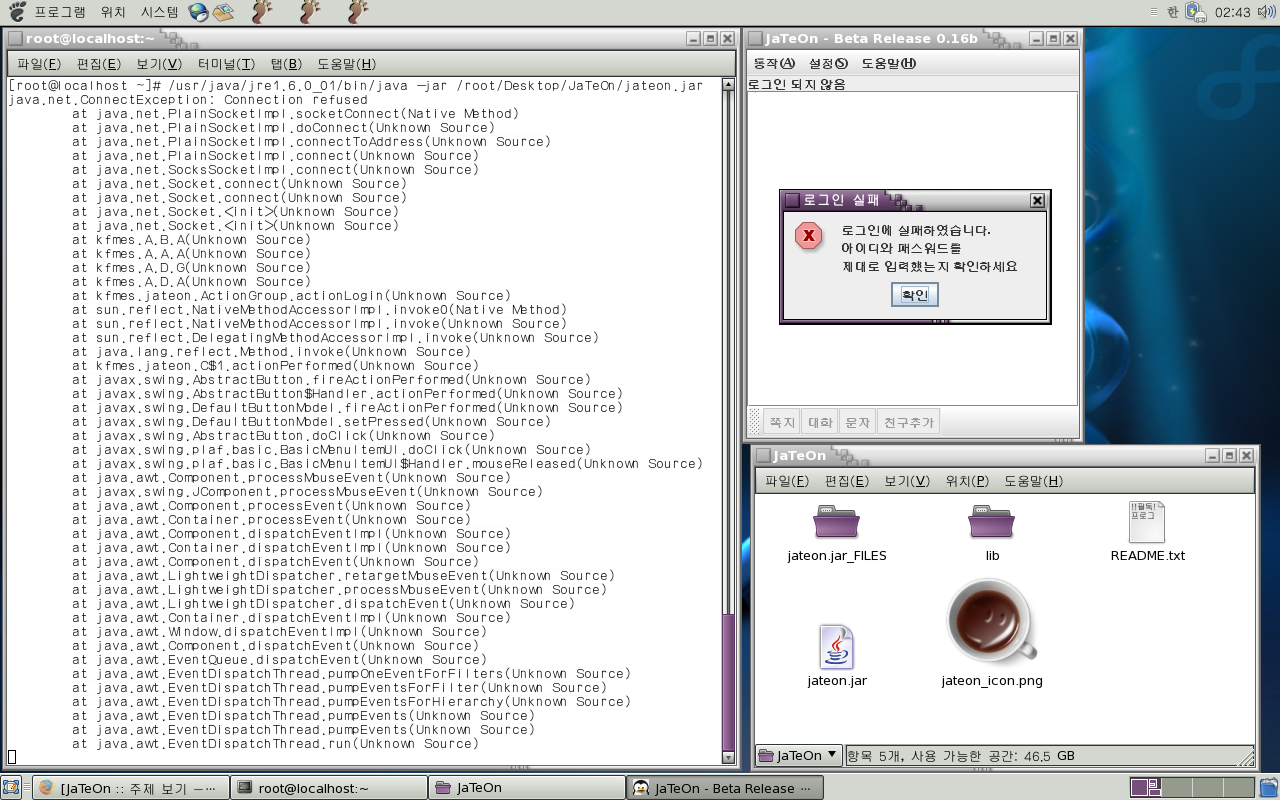Click the 항목 5개 status bar text

point(963,756)
